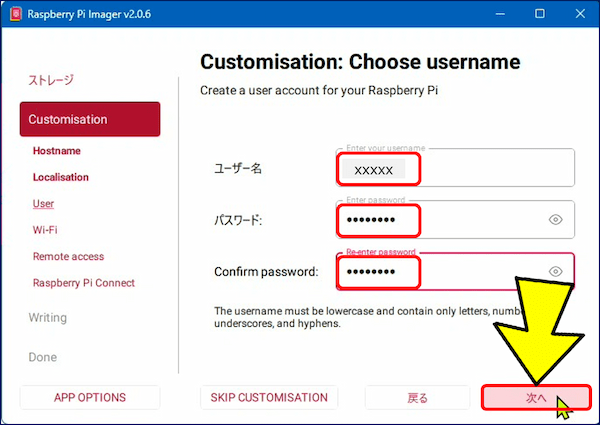Click SKIP CUSTOMISATION button

(269, 397)
